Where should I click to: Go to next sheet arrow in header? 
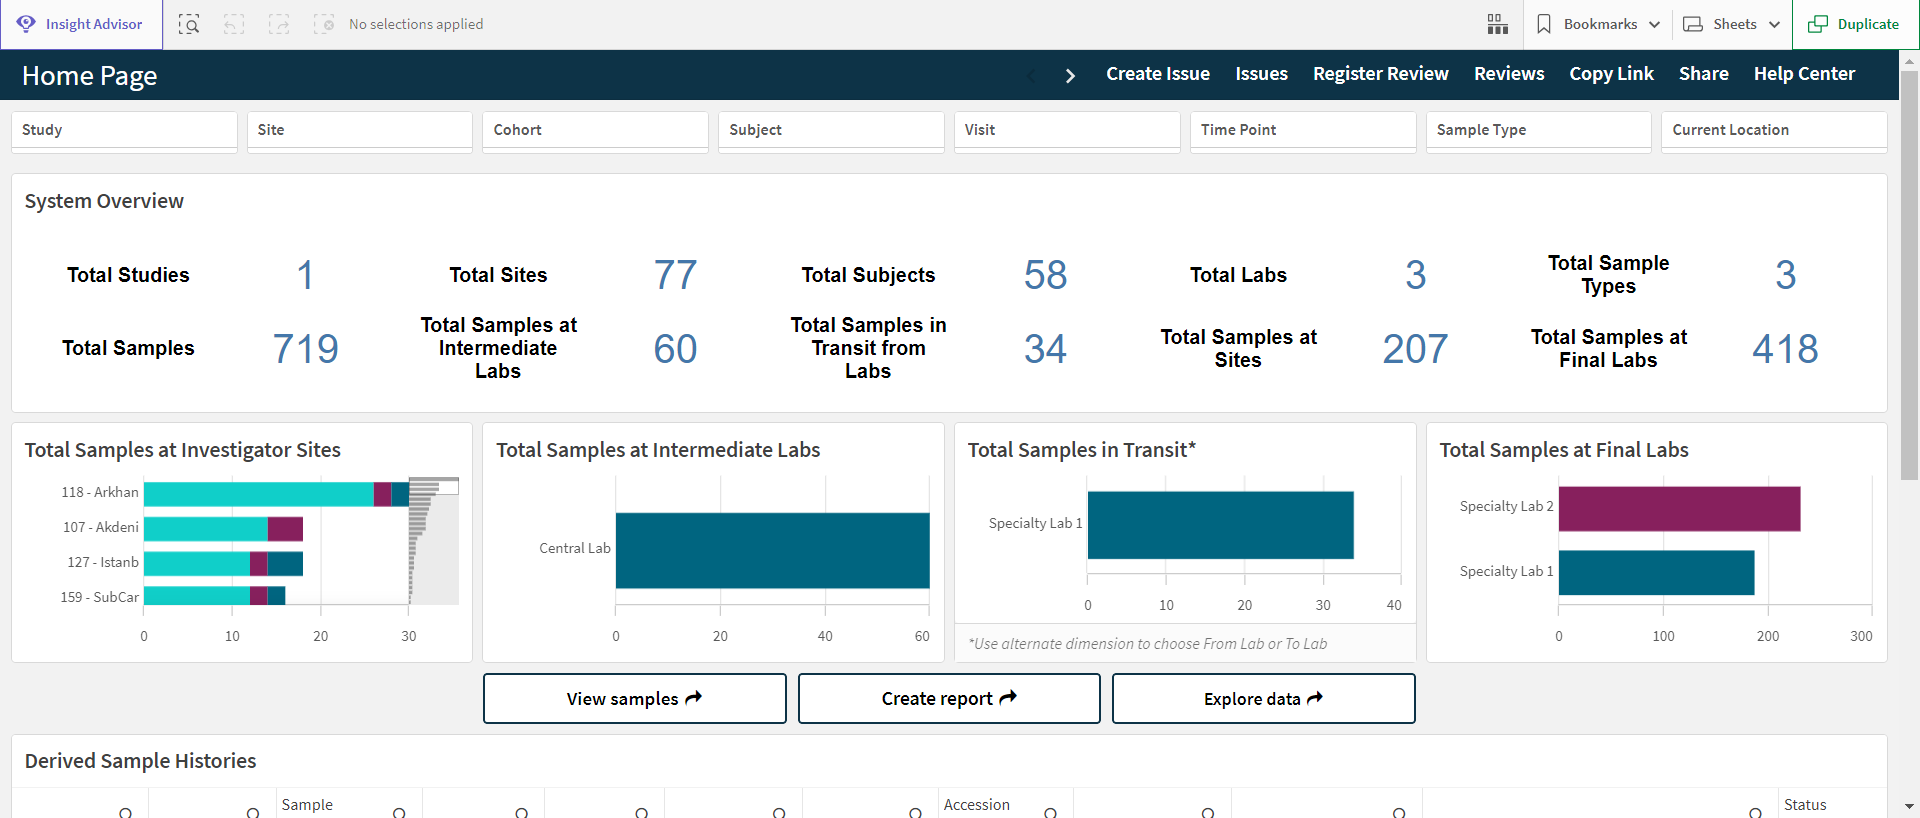pos(1070,75)
